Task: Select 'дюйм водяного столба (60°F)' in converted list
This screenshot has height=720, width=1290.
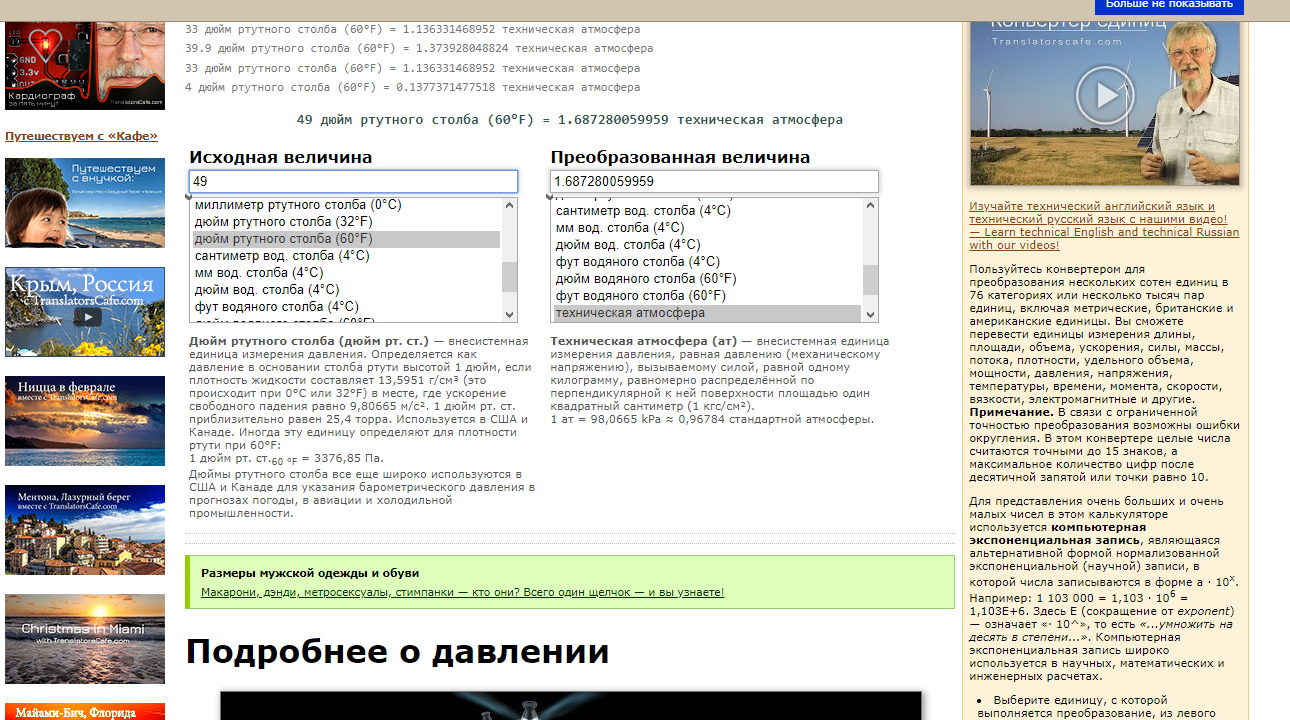Action: pyautogui.click(x=707, y=279)
